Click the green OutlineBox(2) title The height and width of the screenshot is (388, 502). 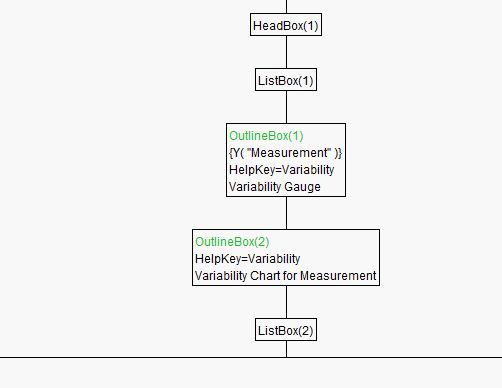232,242
